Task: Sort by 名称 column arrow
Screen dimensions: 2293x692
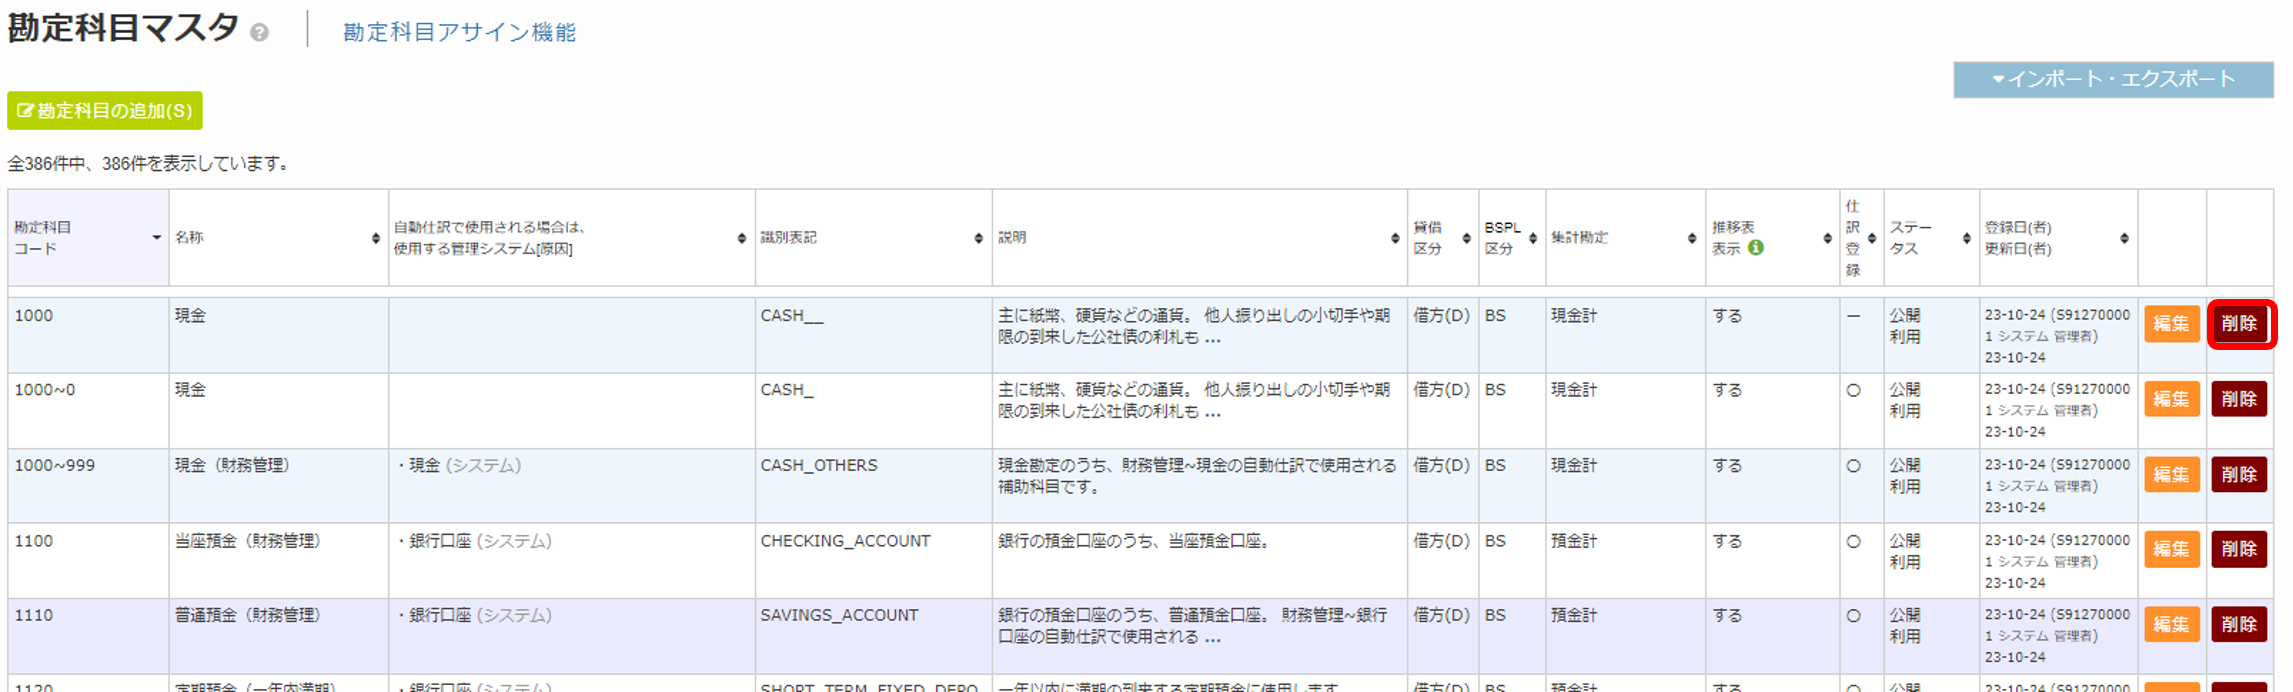Action: tap(376, 238)
